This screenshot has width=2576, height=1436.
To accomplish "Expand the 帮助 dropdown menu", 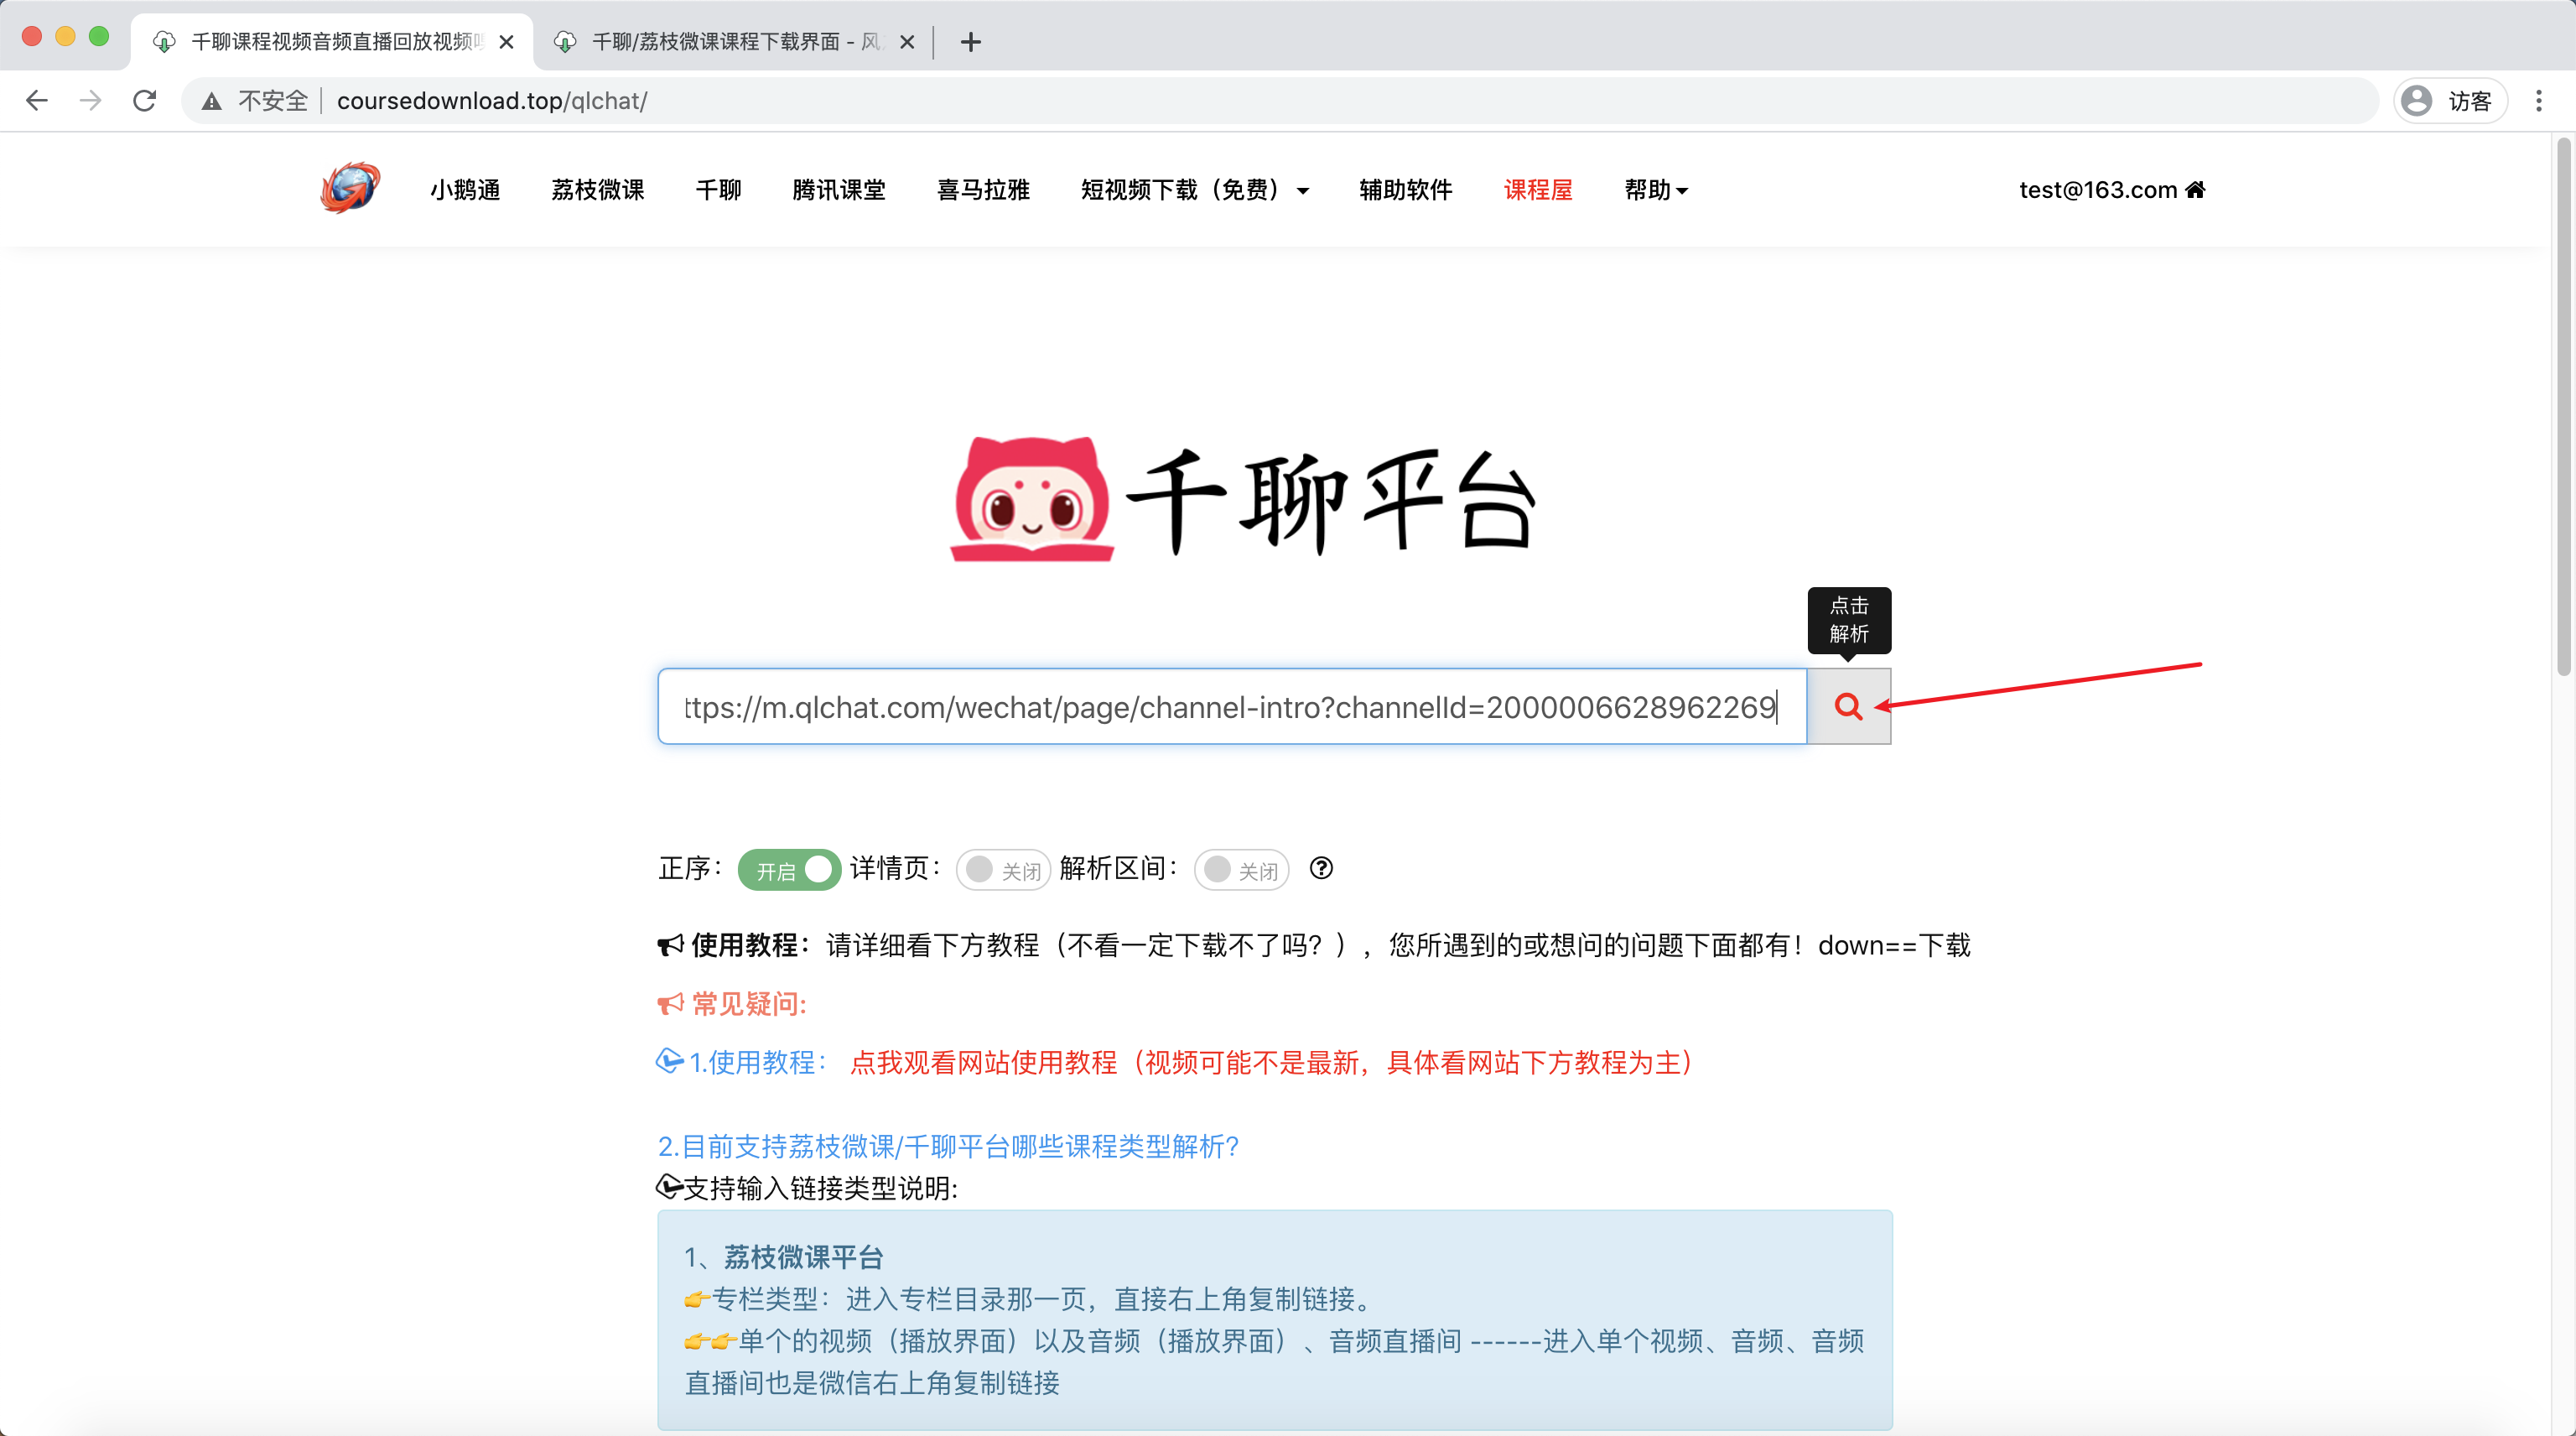I will [x=1656, y=190].
